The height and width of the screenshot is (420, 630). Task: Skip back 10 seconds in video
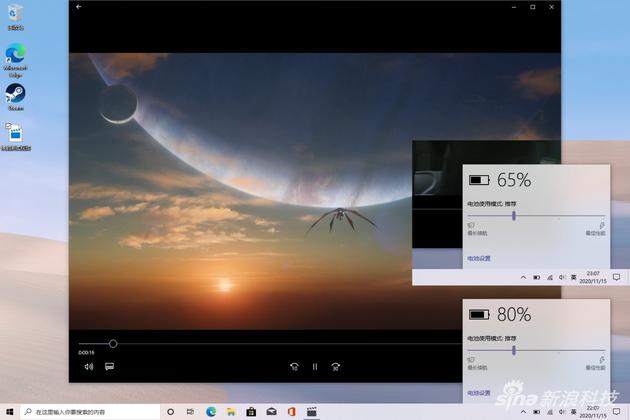tap(294, 366)
